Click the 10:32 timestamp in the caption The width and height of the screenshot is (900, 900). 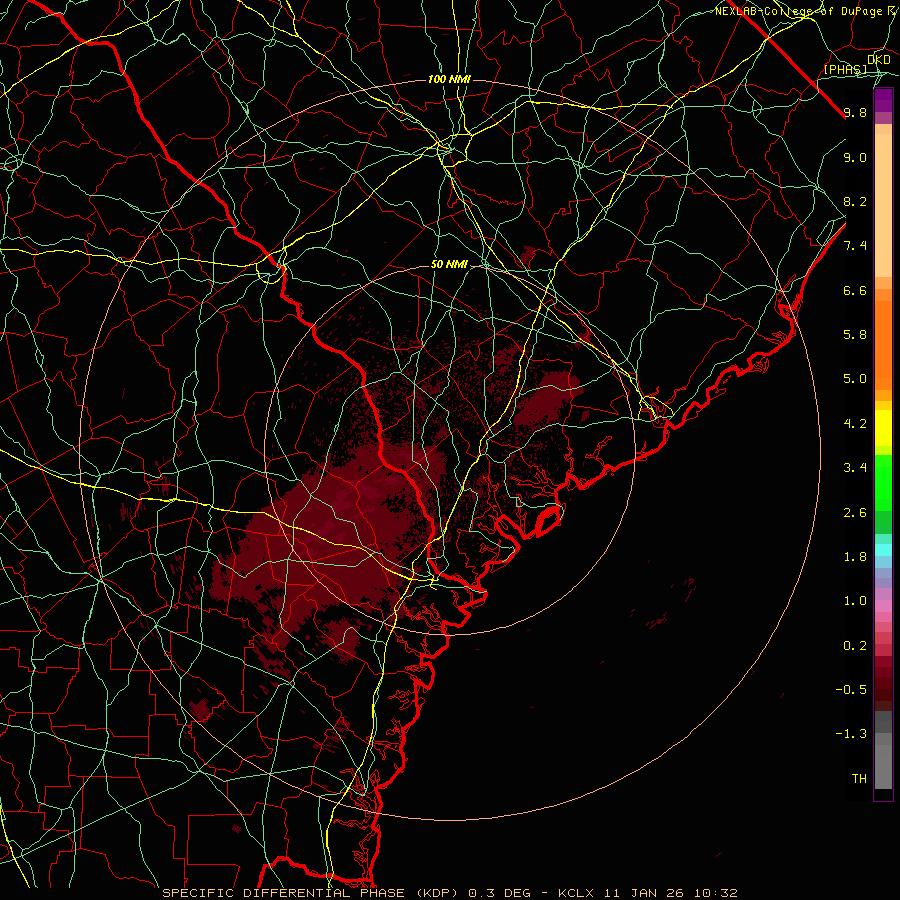point(717,893)
